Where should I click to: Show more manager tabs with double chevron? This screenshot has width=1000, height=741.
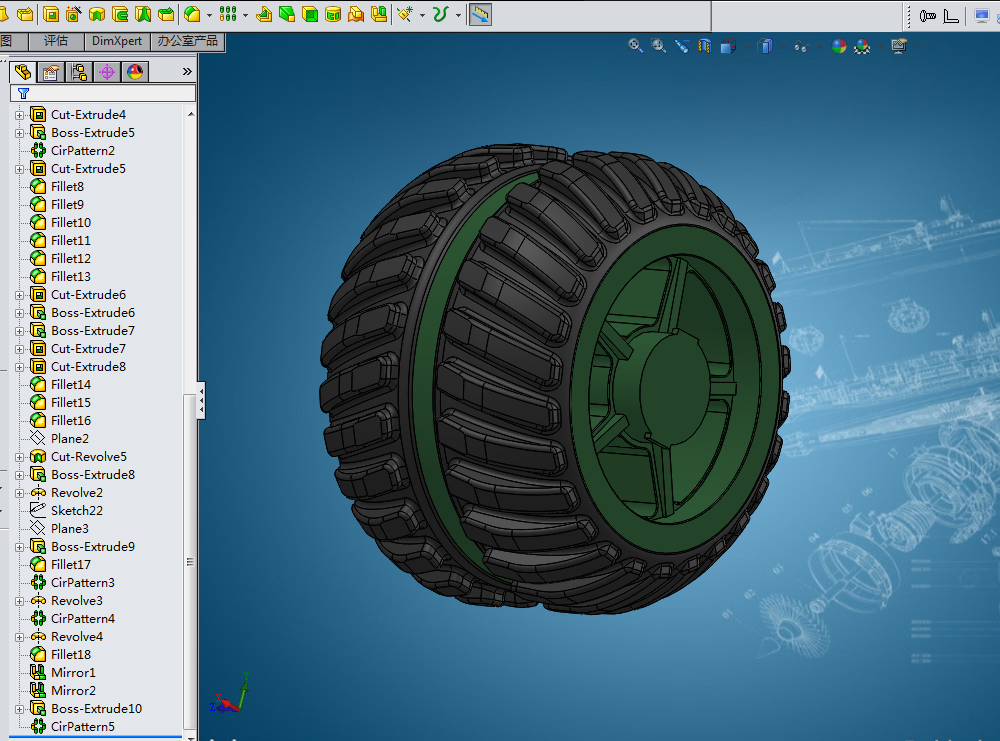click(187, 71)
